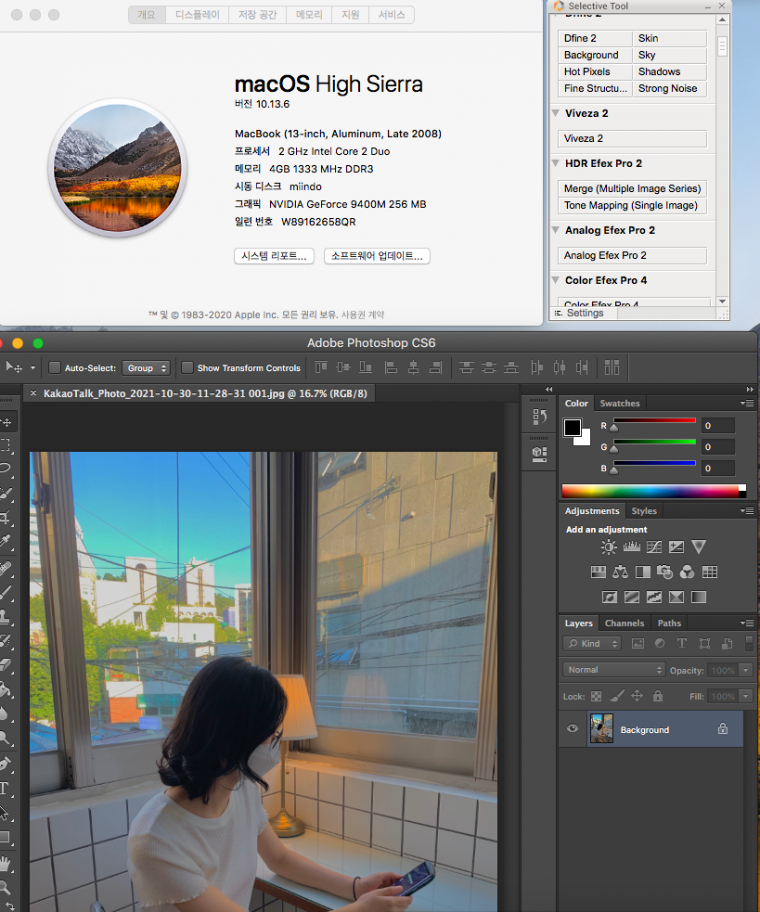Add a Black & White adjustment
The width and height of the screenshot is (760, 912).
click(x=643, y=572)
